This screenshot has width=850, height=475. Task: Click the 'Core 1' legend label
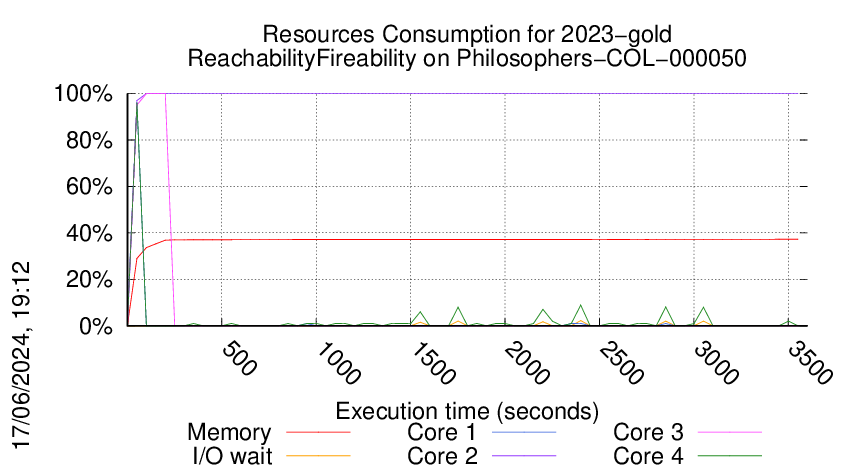(441, 433)
